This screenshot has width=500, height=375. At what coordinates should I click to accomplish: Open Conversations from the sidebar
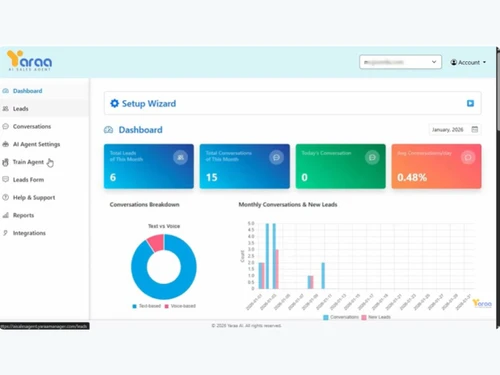coord(44,126)
